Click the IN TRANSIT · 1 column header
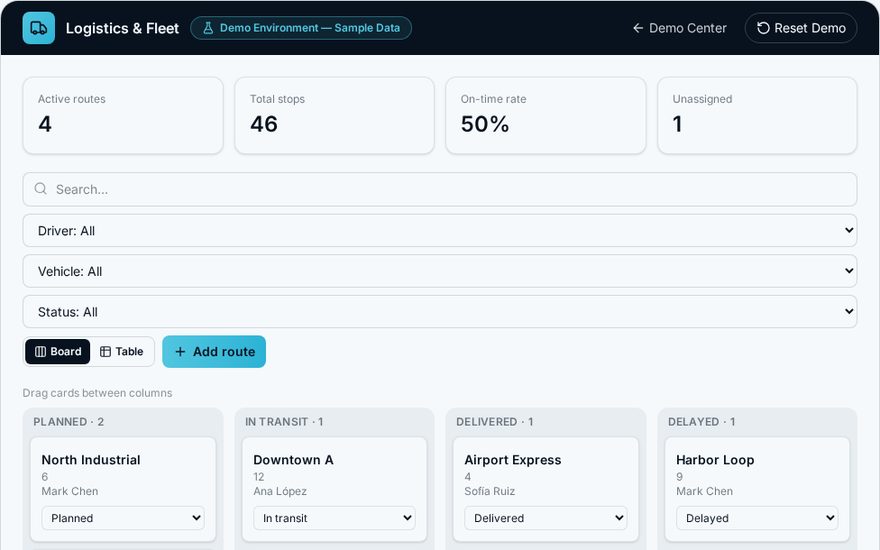Image resolution: width=880 pixels, height=550 pixels. pos(284,421)
